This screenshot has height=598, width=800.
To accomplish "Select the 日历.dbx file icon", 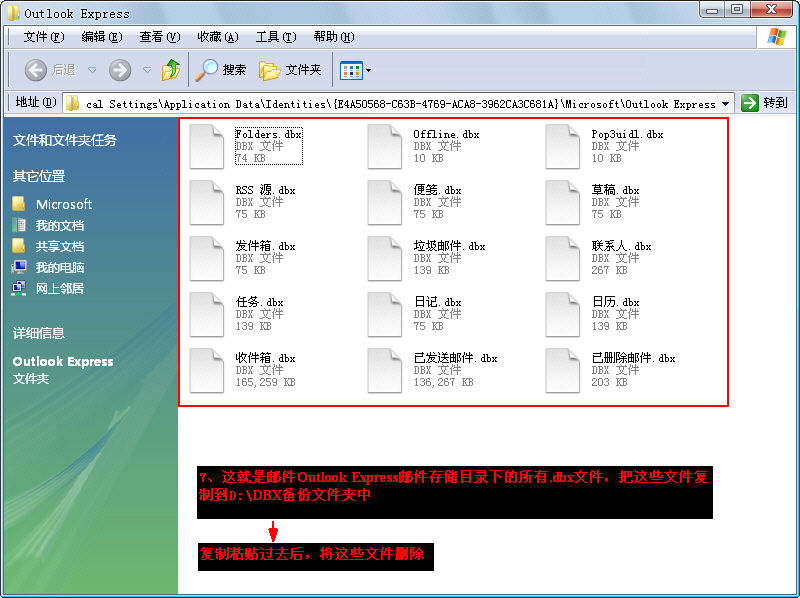I will tap(563, 315).
